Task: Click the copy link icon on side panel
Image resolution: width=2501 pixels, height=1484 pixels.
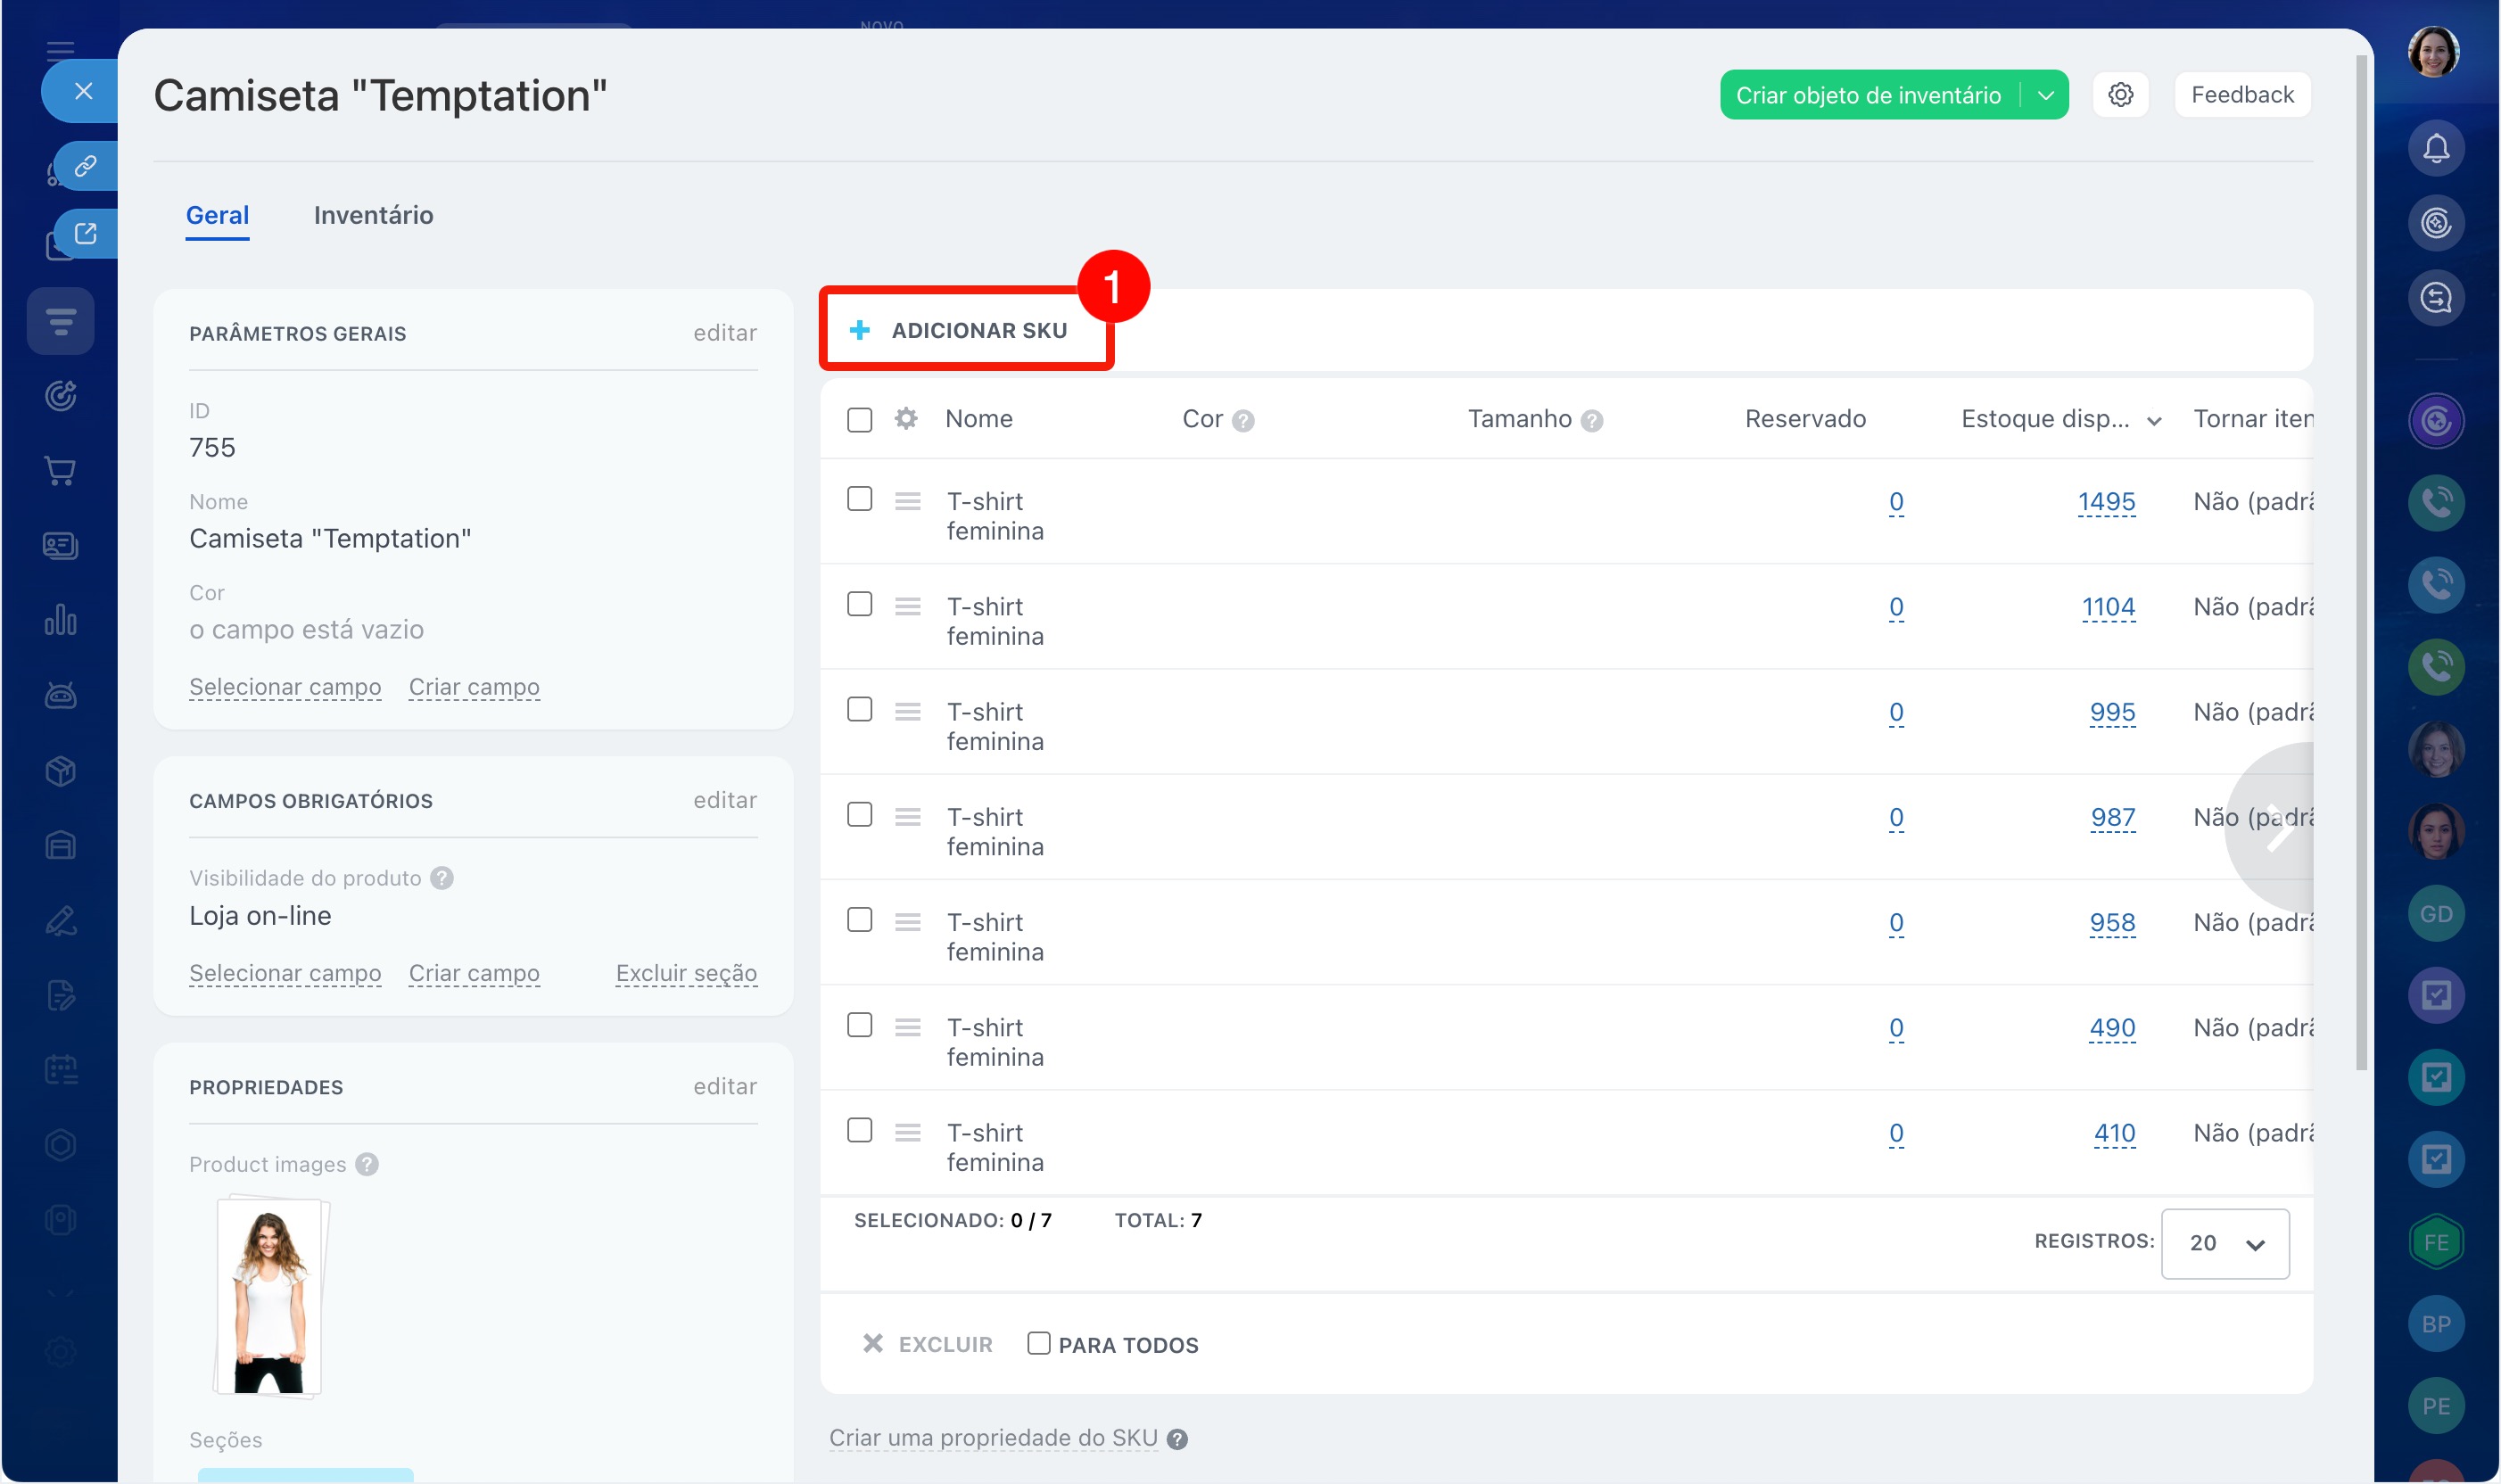Action: click(86, 165)
